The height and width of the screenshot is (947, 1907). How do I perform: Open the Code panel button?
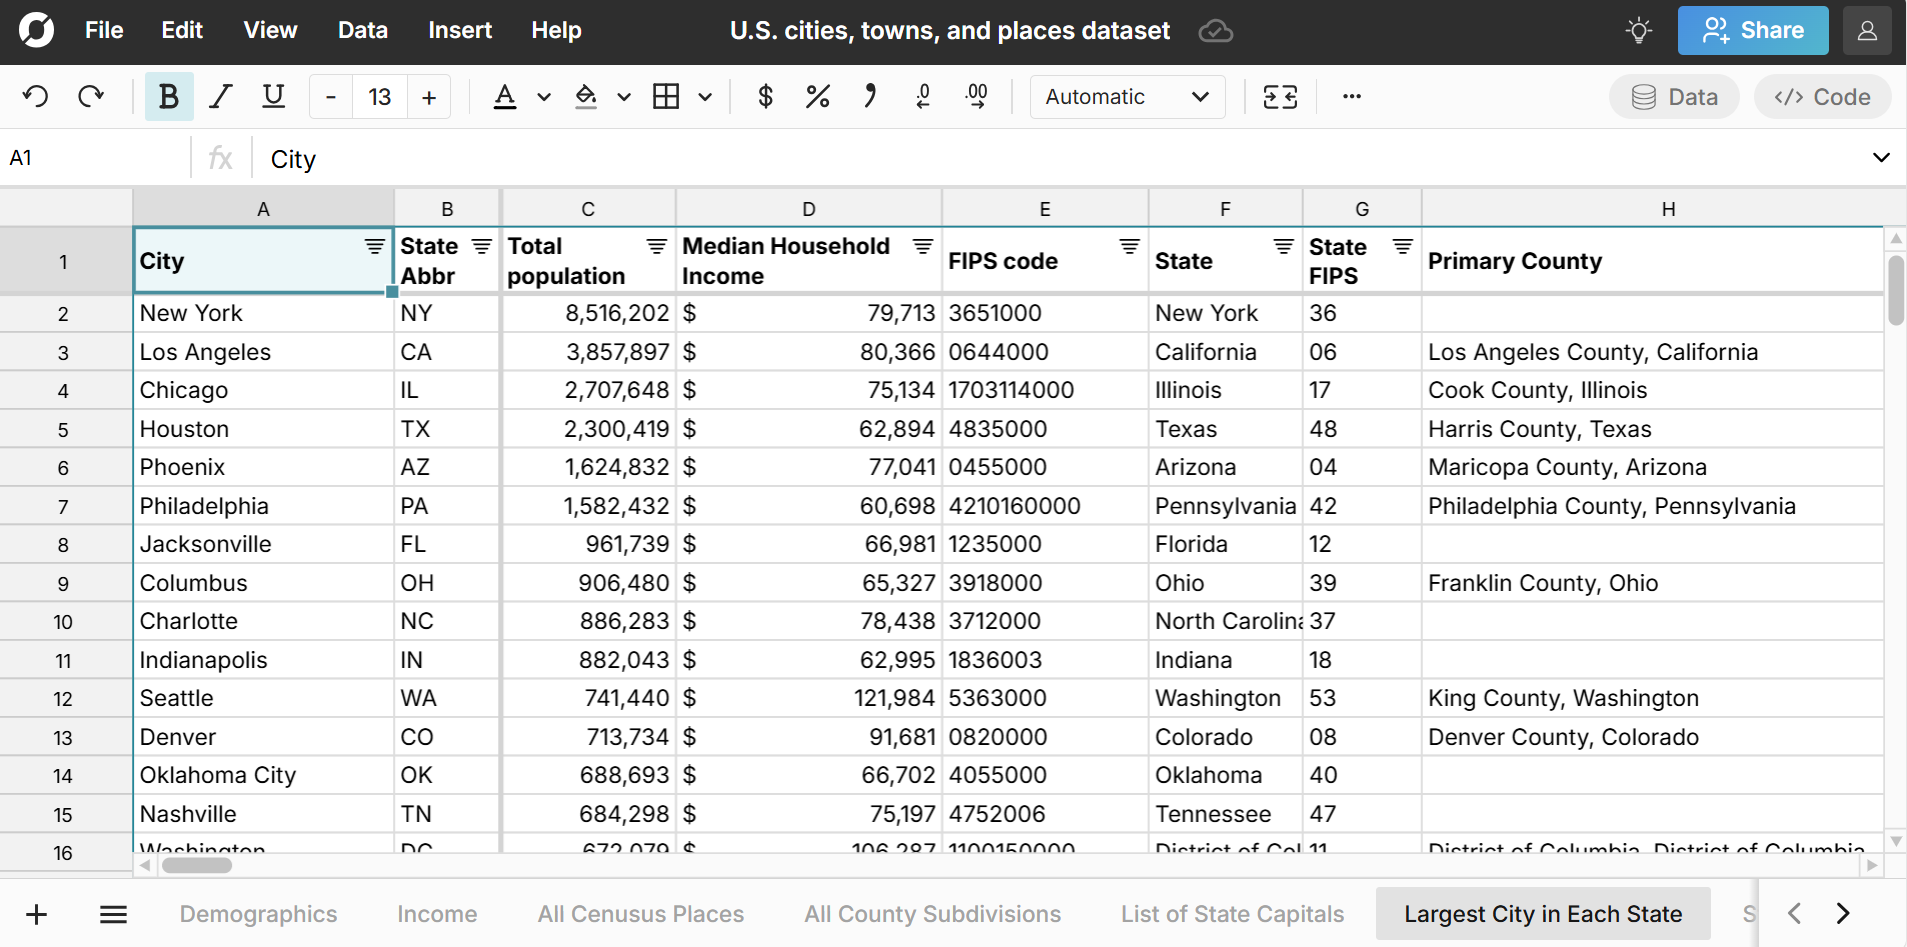[1822, 97]
